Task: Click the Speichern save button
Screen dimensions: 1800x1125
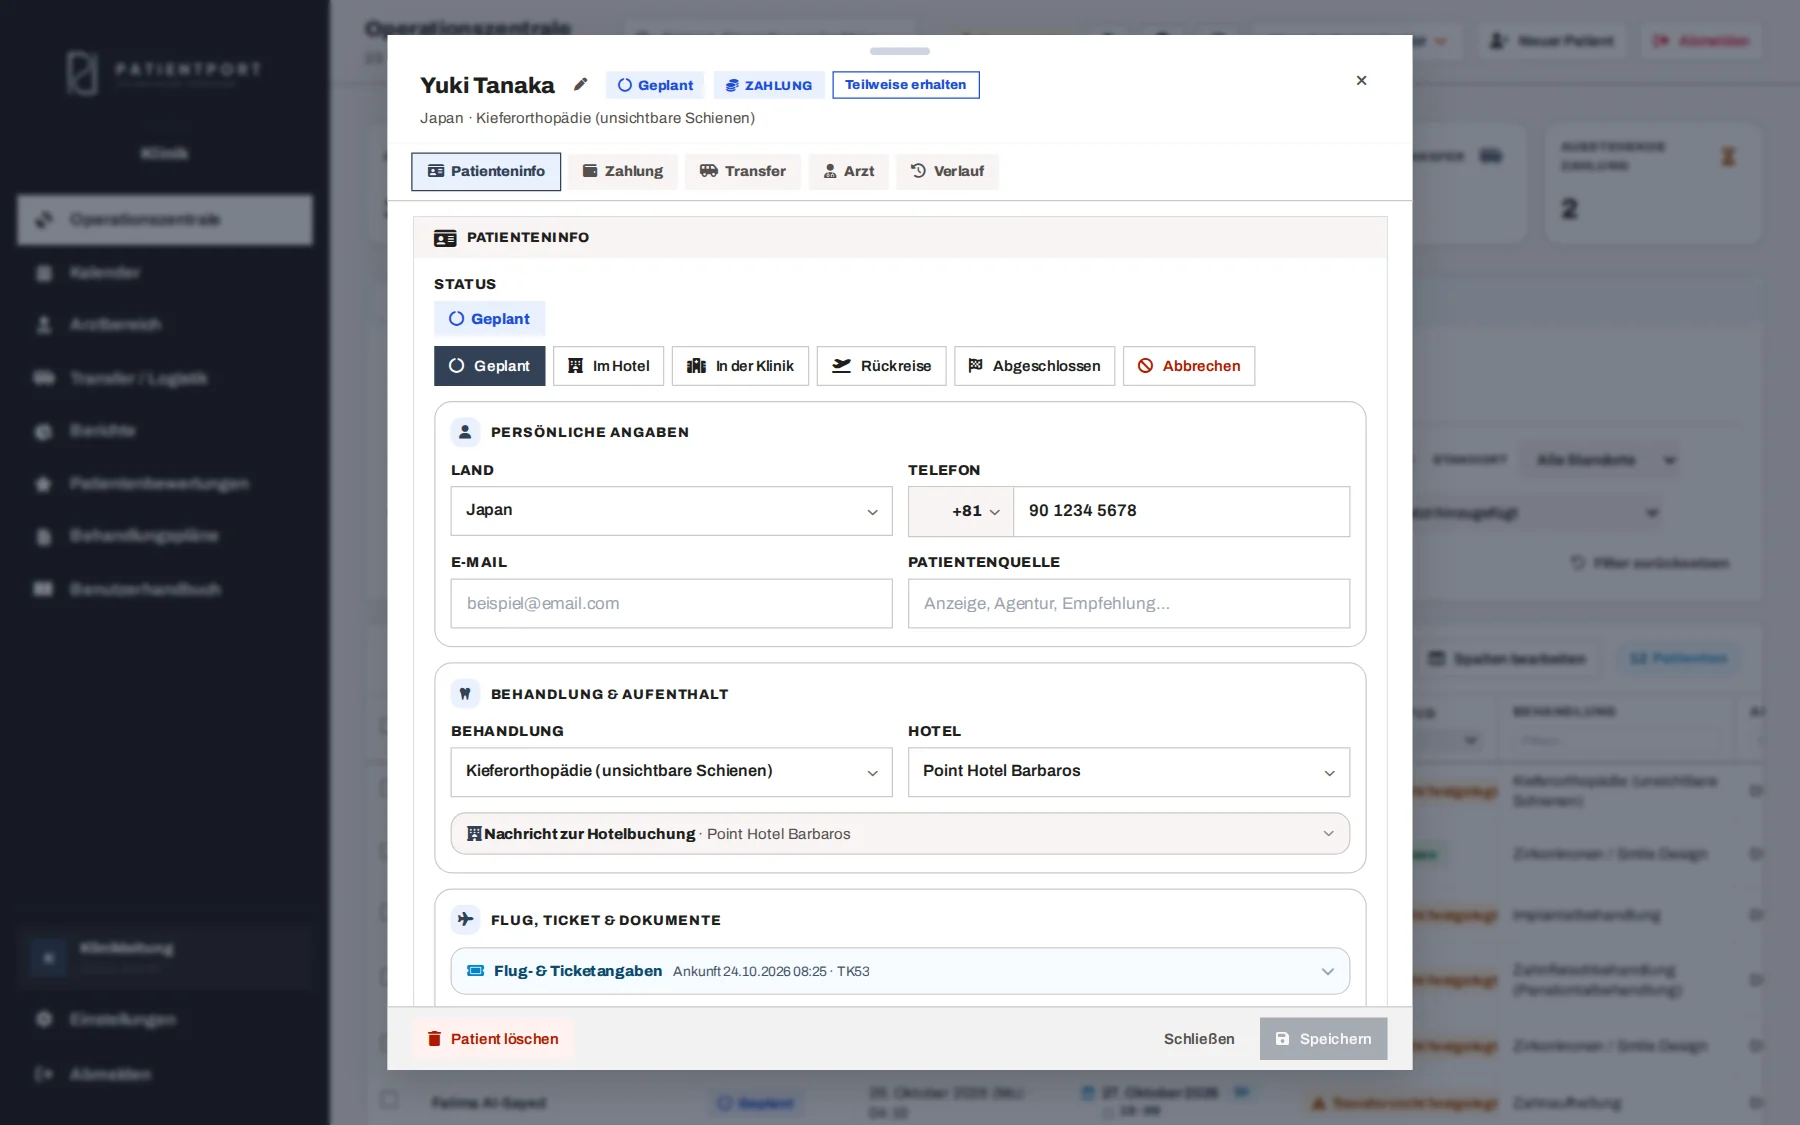Action: click(1323, 1039)
